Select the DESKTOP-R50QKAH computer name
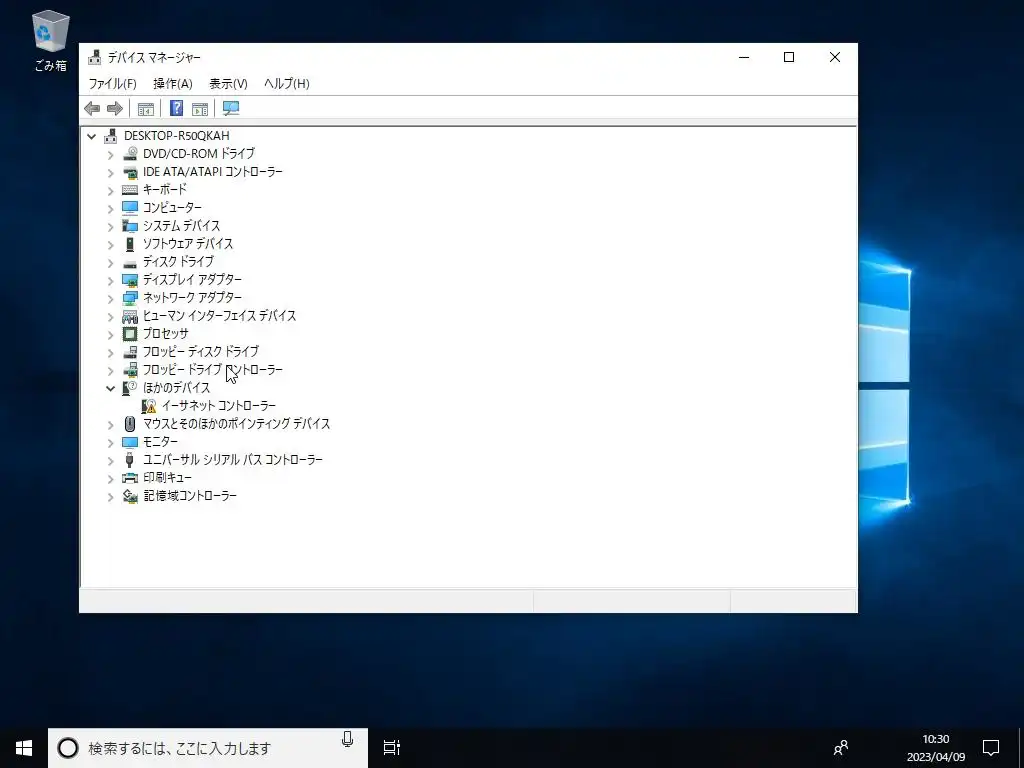This screenshot has width=1024, height=768. [176, 136]
